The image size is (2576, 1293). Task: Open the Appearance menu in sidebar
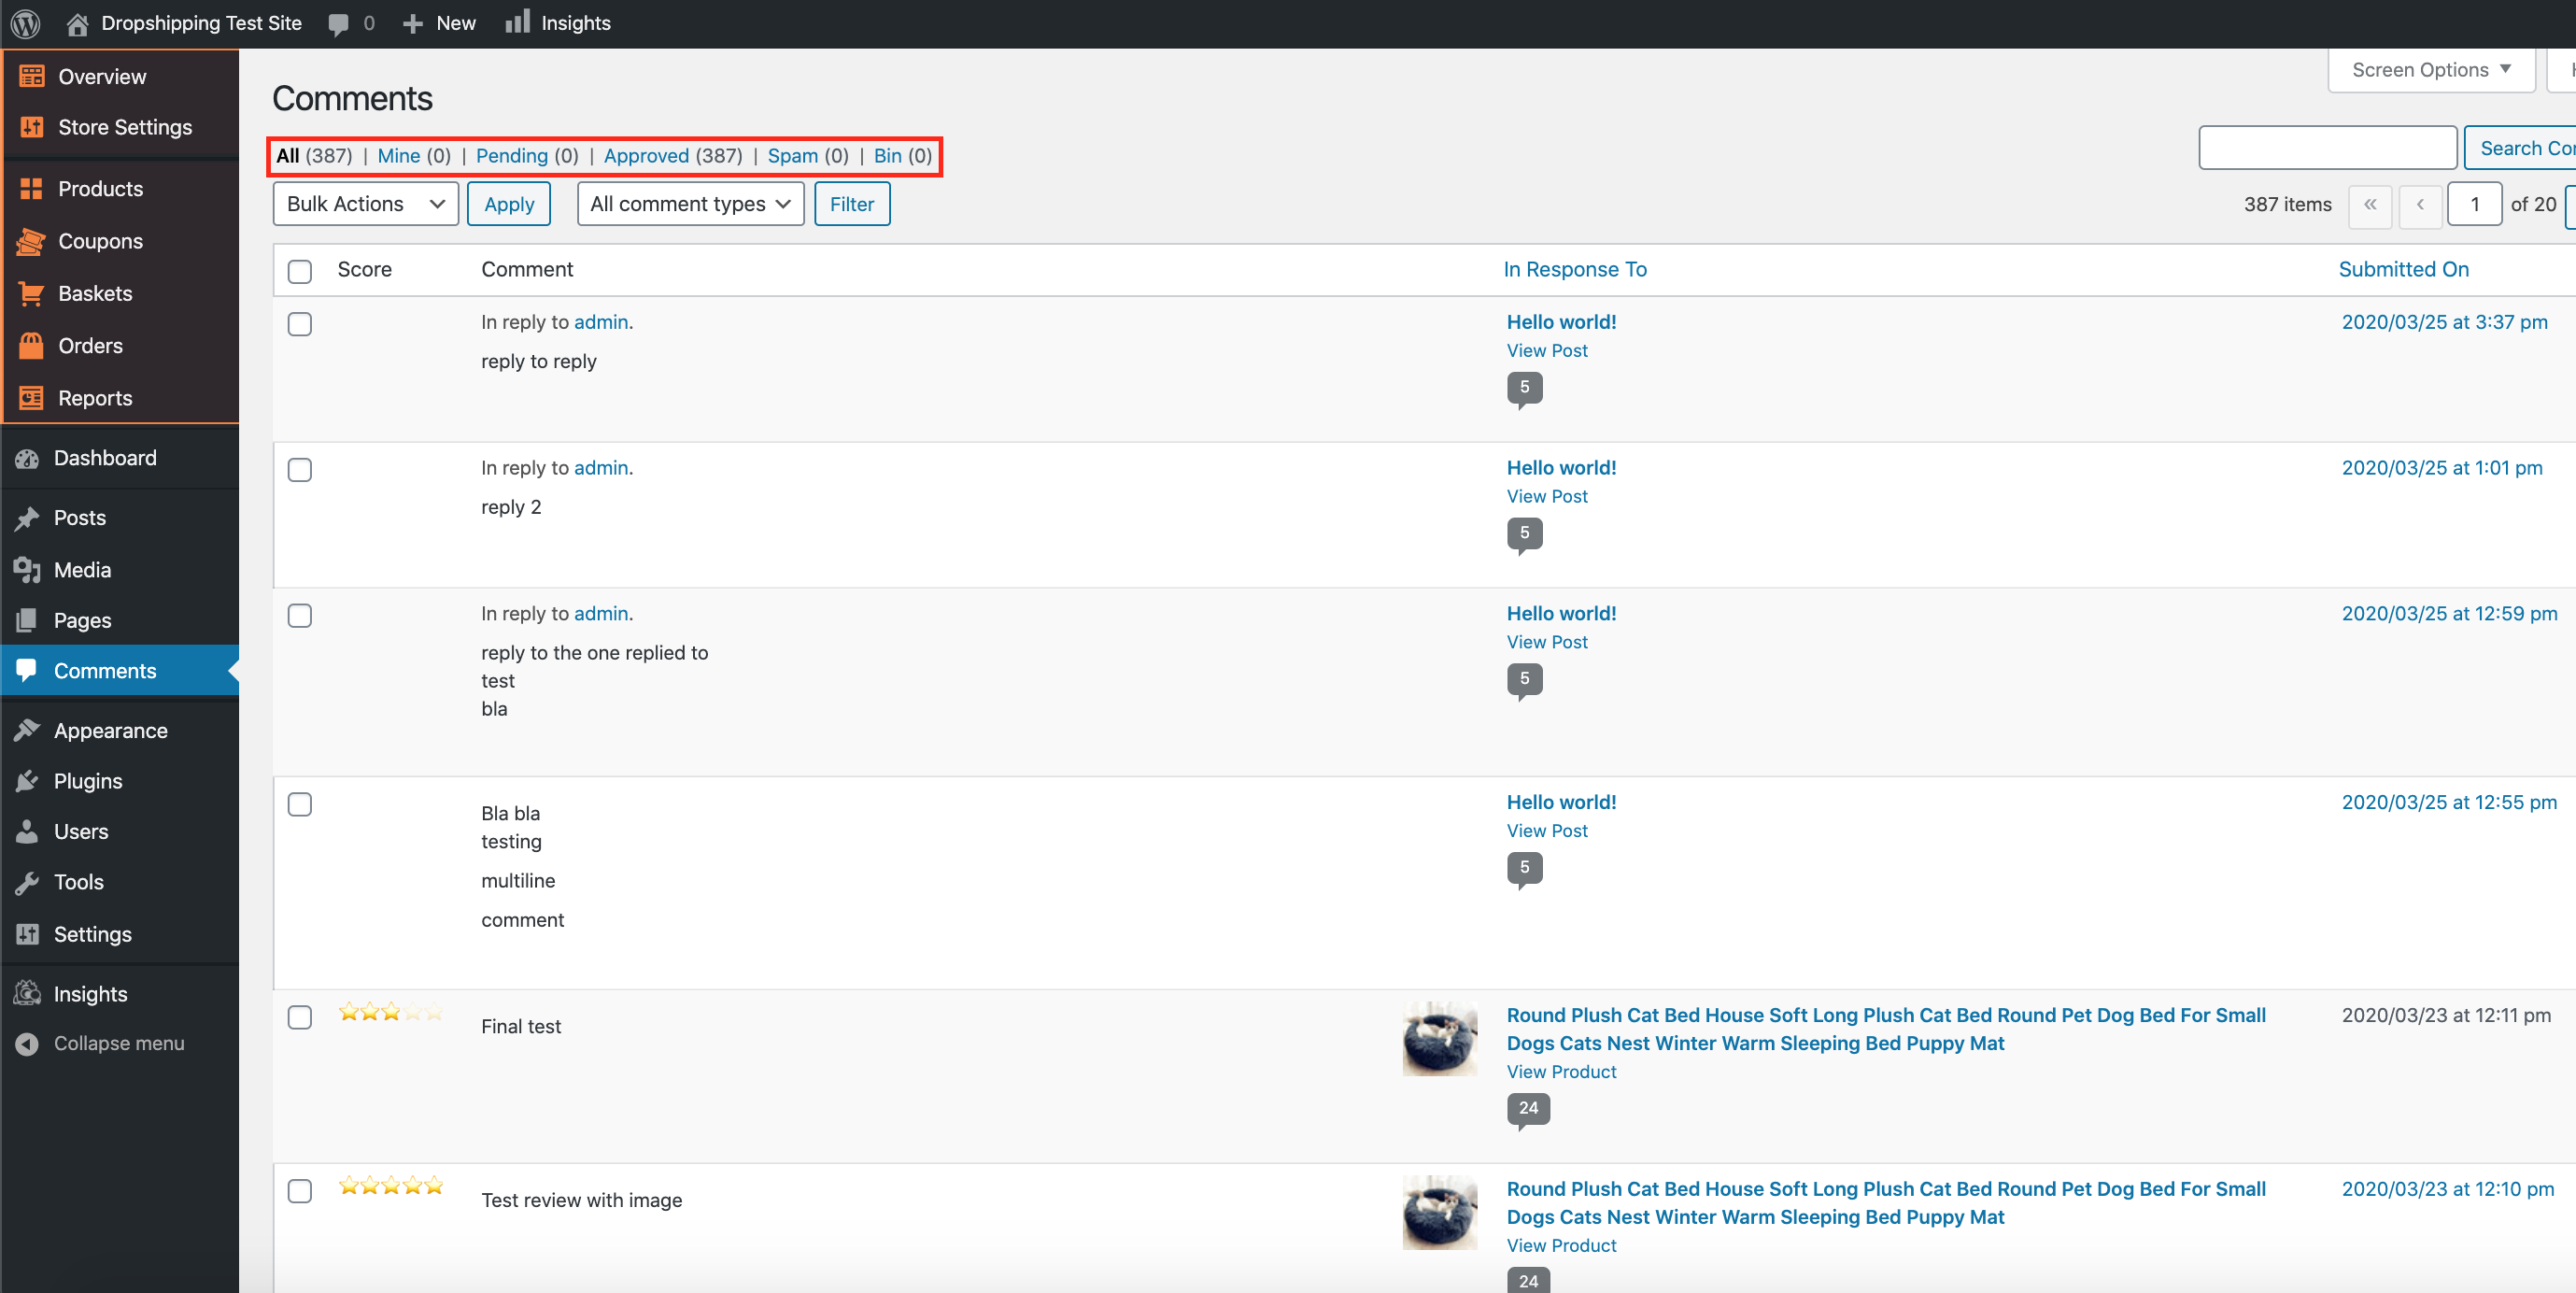[110, 730]
